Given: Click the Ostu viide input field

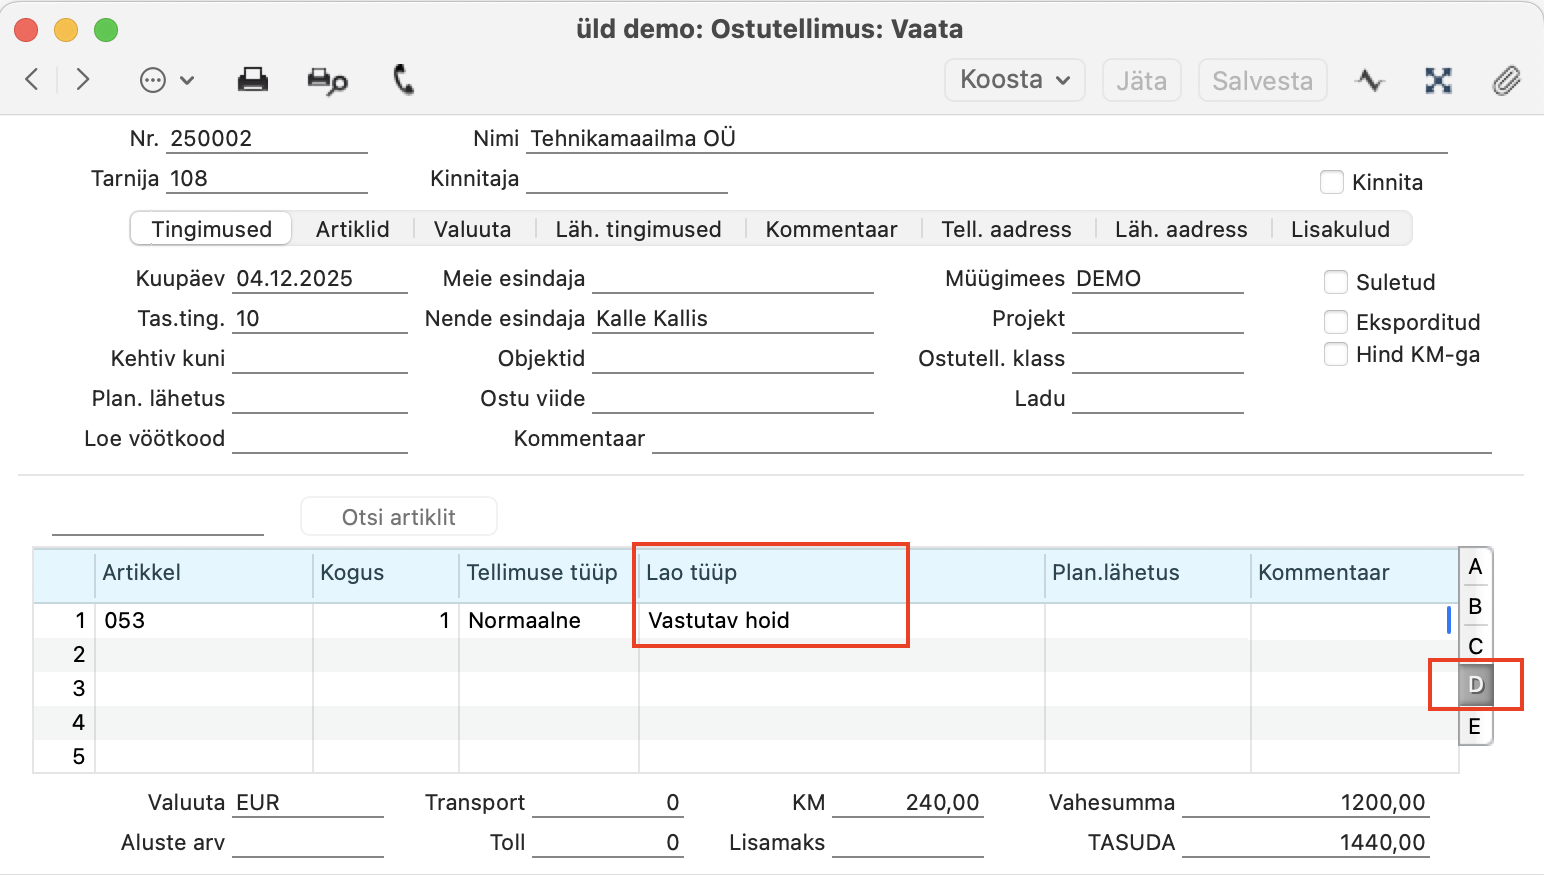Looking at the screenshot, I should [x=732, y=399].
